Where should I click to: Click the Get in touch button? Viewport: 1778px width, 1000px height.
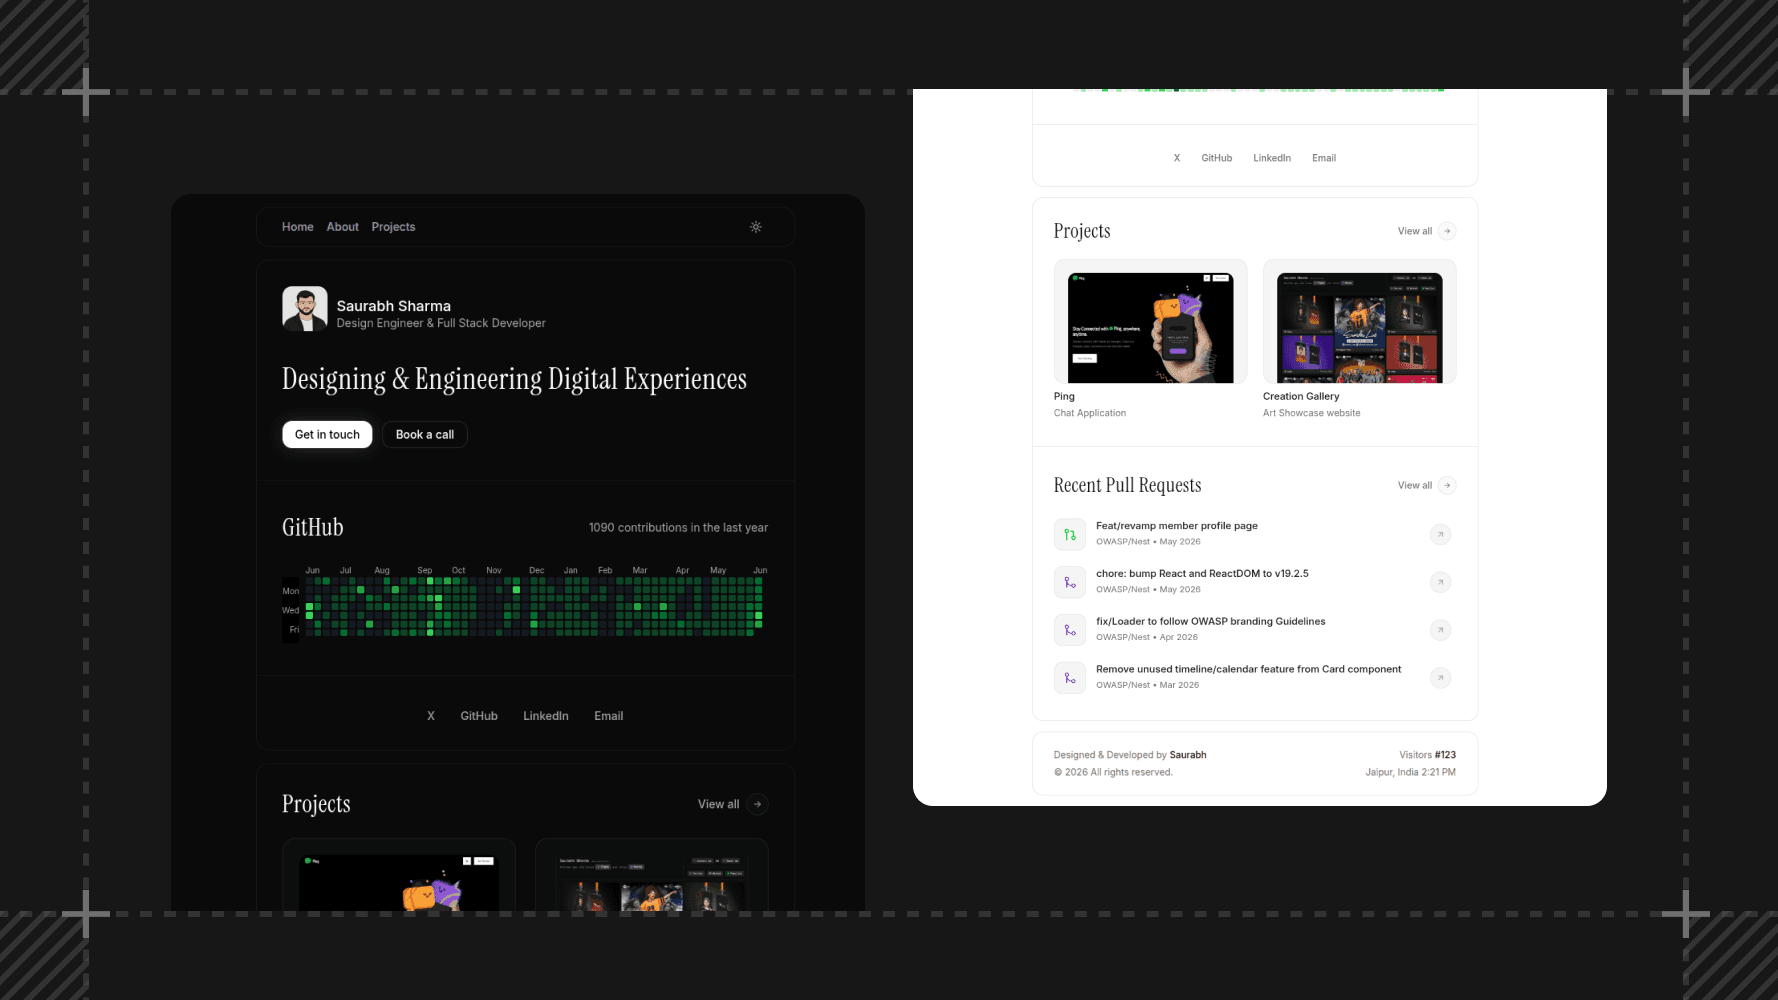point(327,434)
